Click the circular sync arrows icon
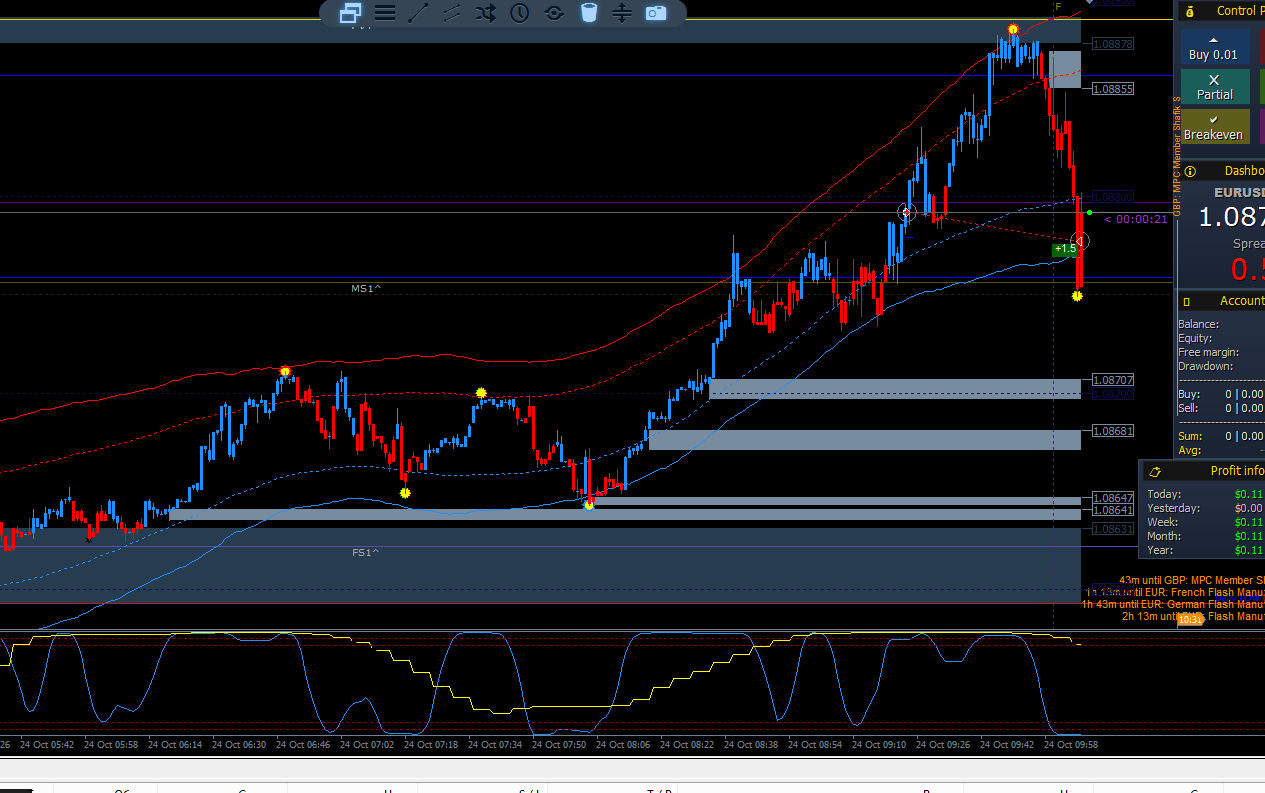Image resolution: width=1265 pixels, height=793 pixels. [554, 13]
